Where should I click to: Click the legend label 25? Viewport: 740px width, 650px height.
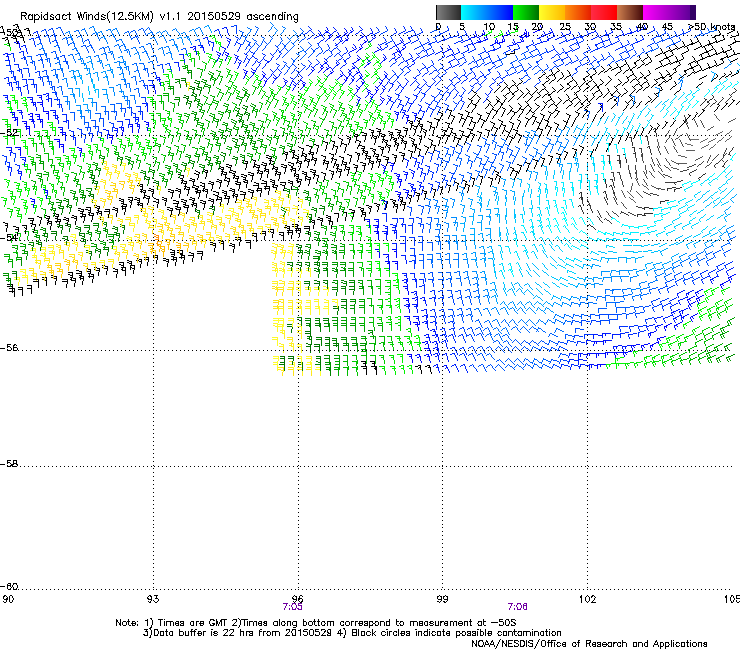point(565,27)
